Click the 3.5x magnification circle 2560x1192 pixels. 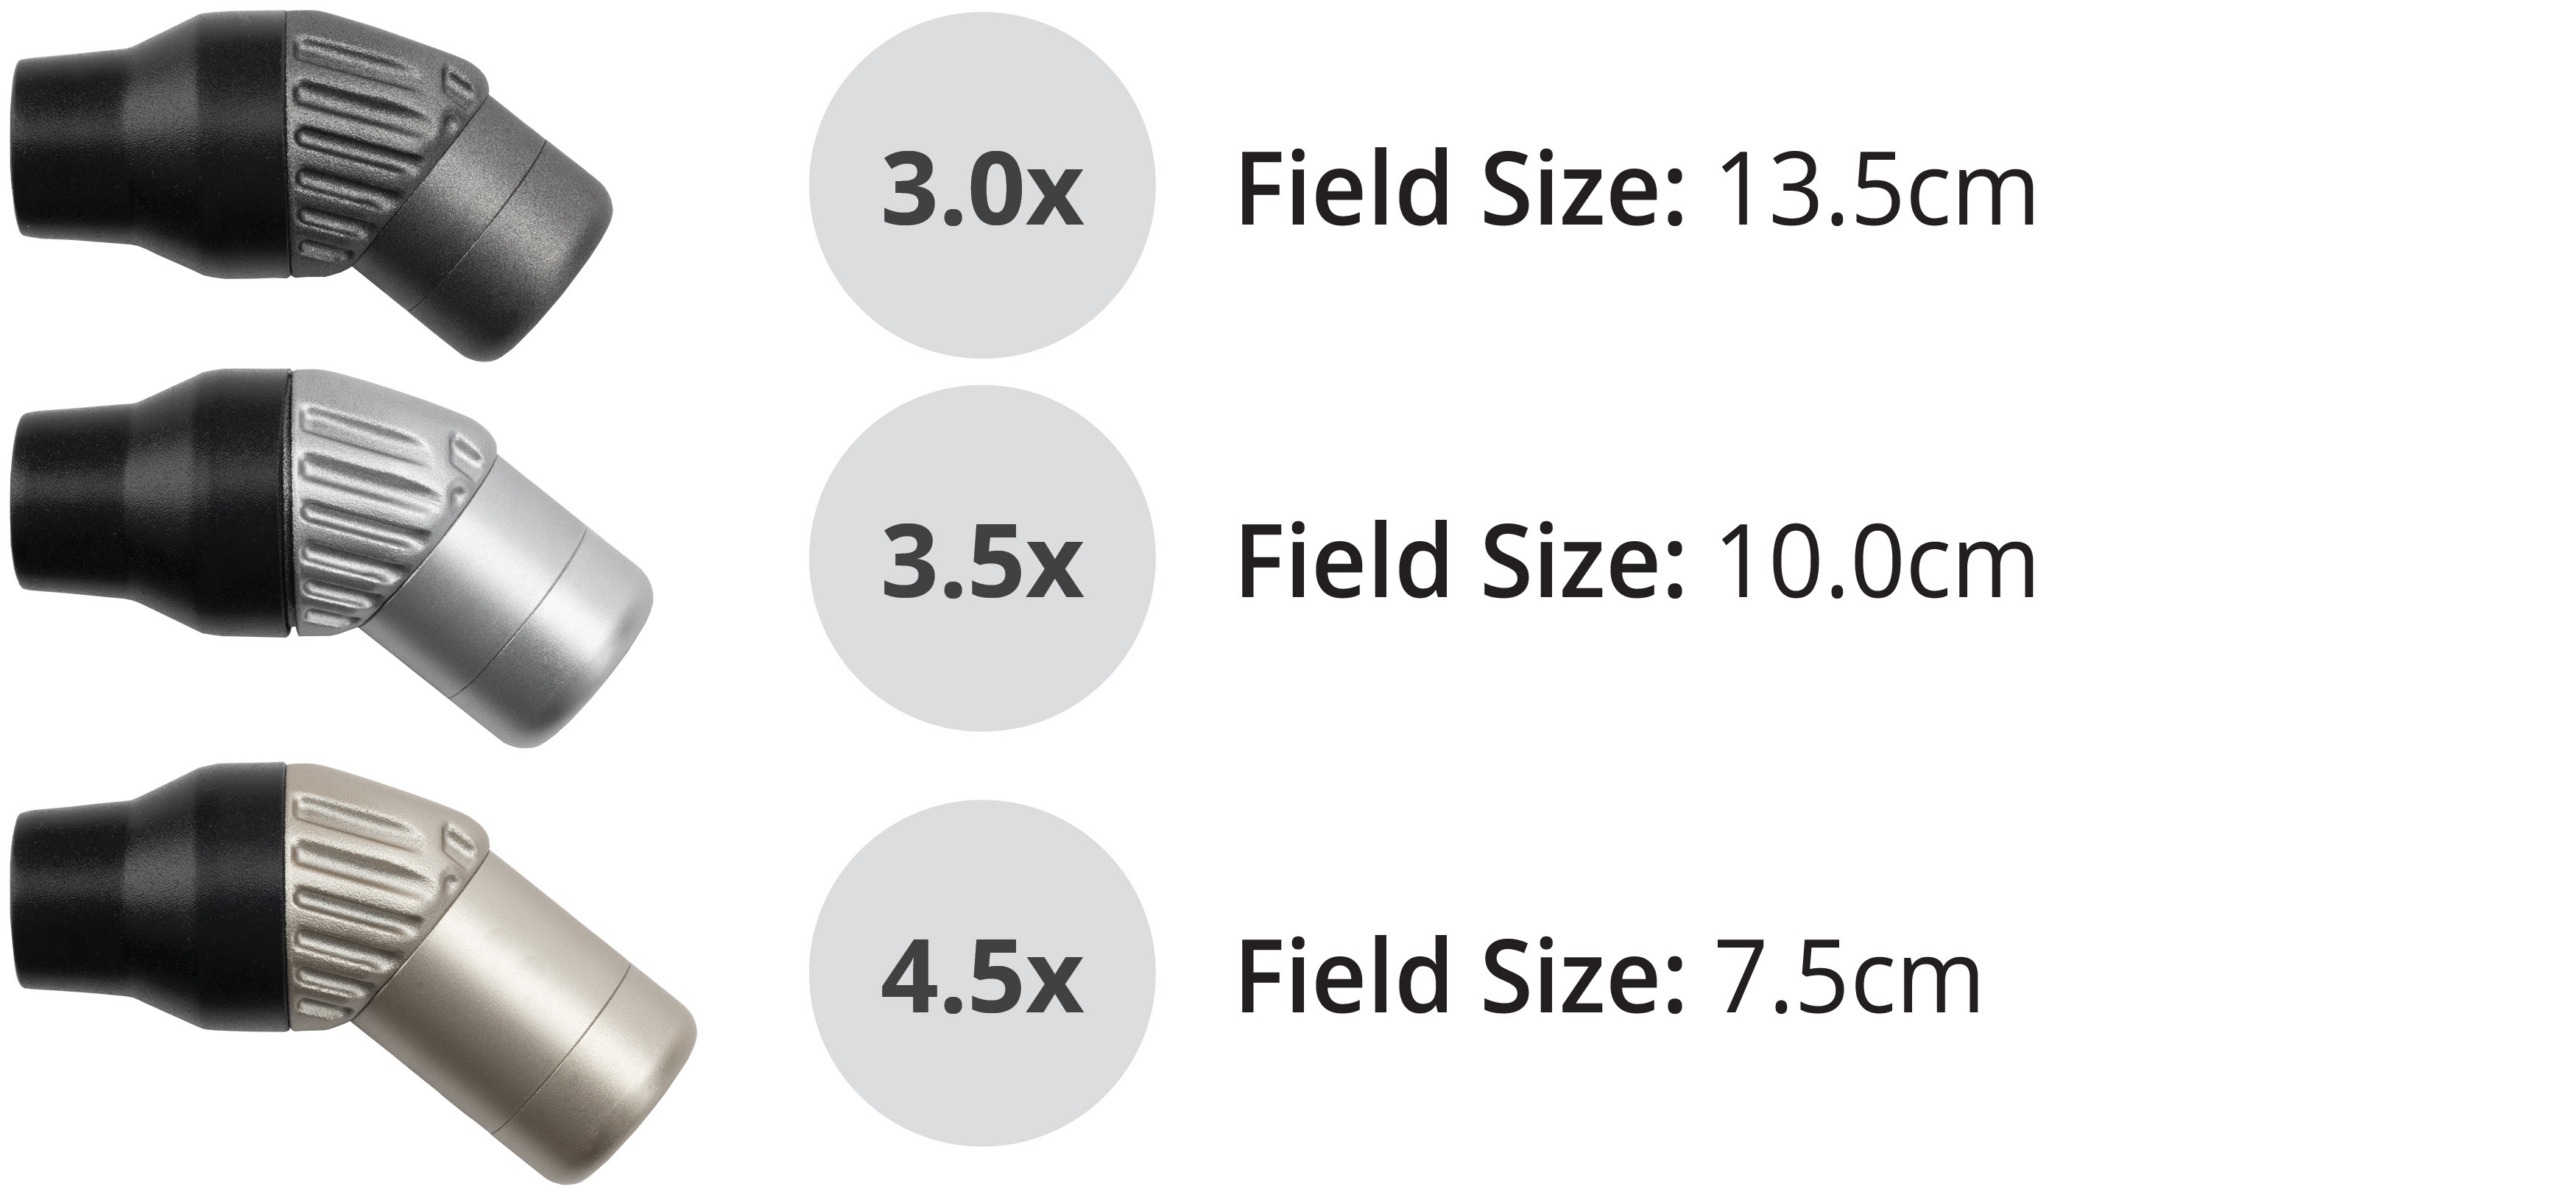coord(981,558)
